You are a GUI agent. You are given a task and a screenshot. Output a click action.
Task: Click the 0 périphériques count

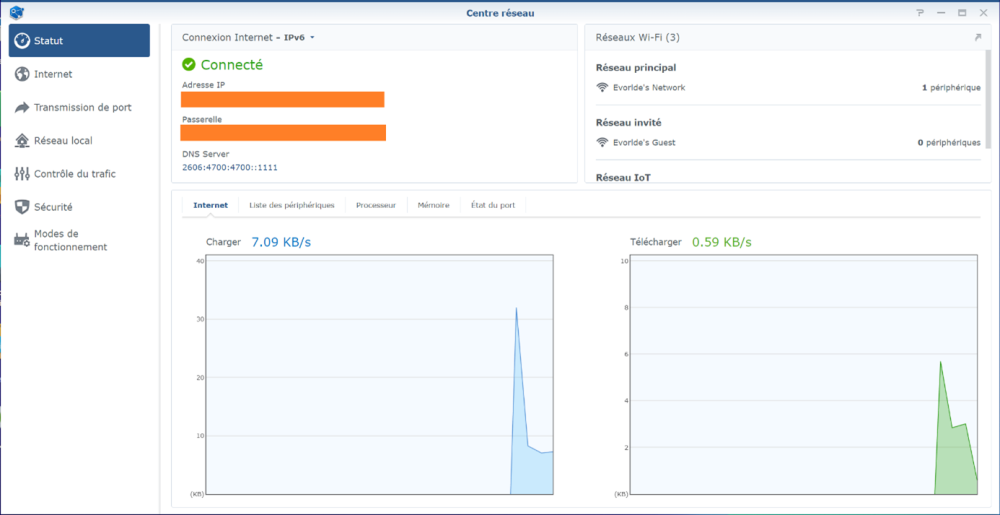pos(949,142)
